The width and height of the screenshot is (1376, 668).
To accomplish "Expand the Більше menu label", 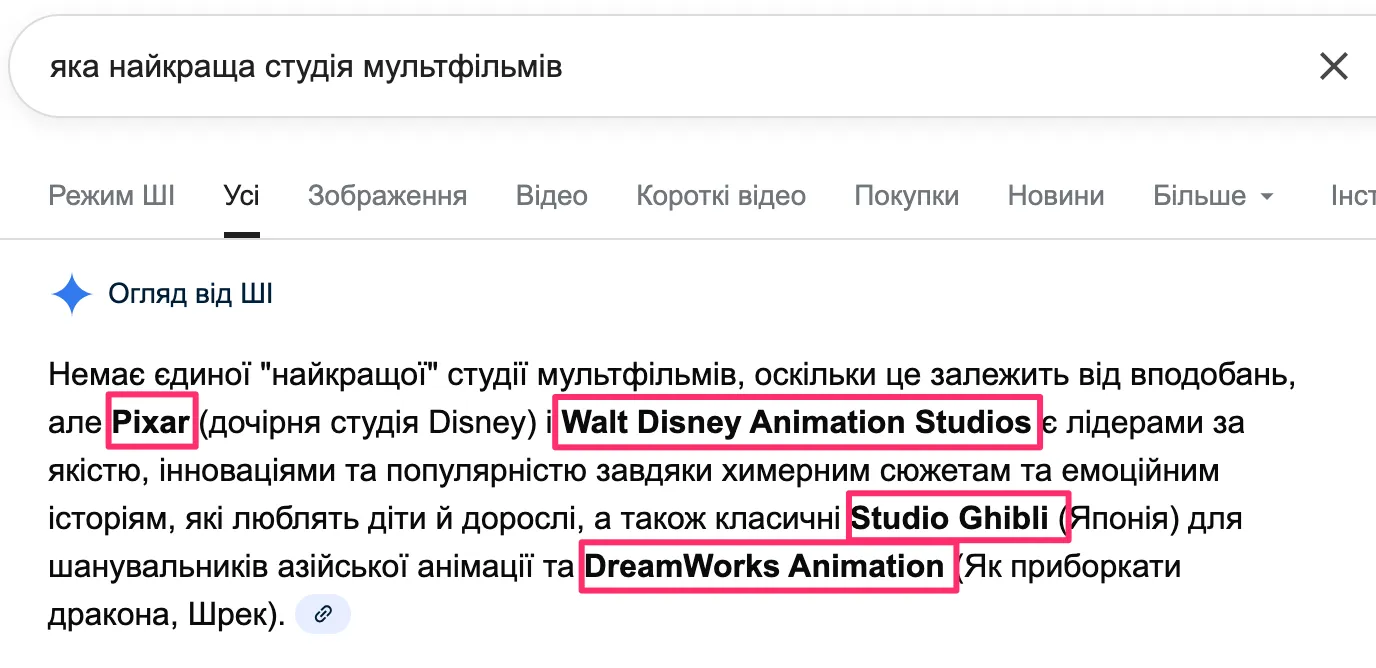I will 1199,196.
